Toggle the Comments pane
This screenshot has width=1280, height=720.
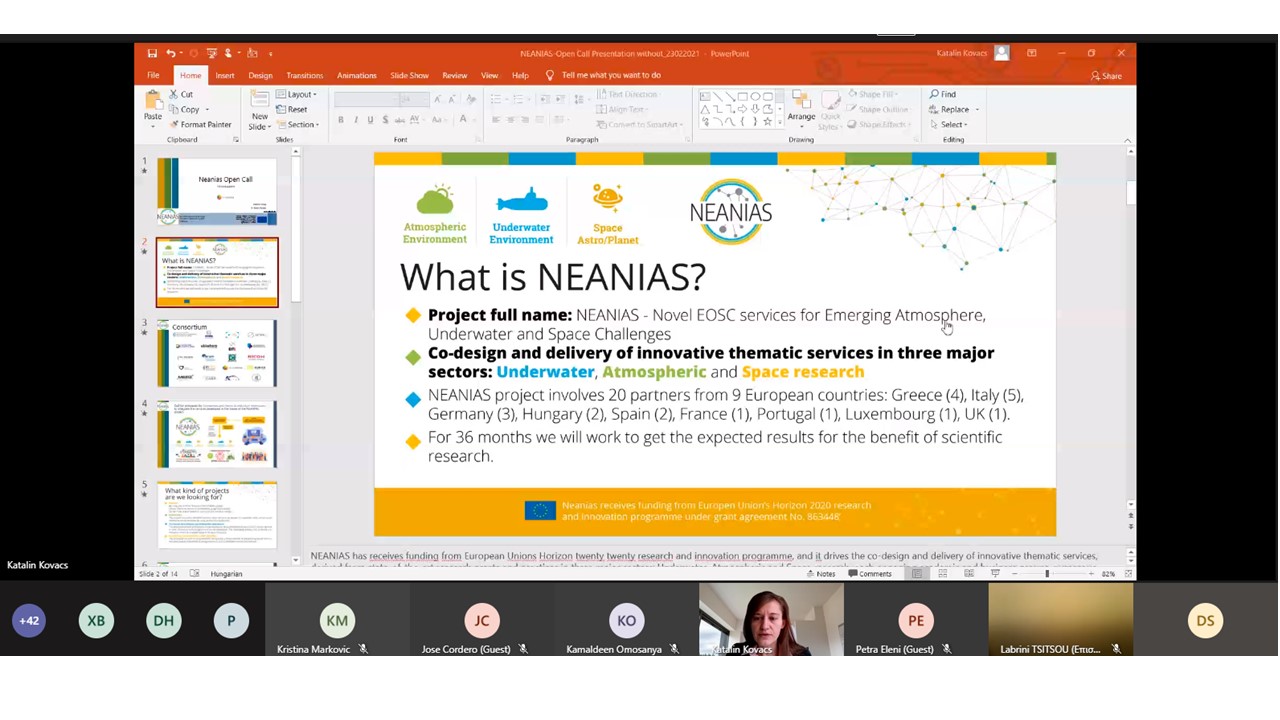(869, 574)
